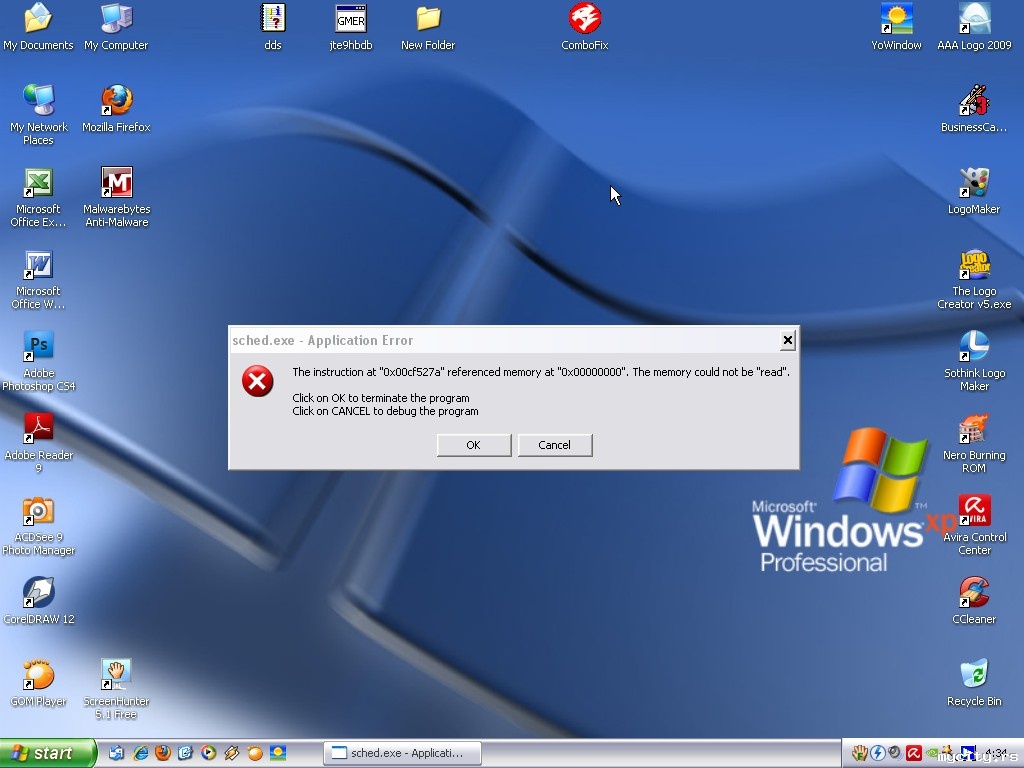
Task: Select Sothink Logo Maker shortcut
Action: (x=974, y=361)
